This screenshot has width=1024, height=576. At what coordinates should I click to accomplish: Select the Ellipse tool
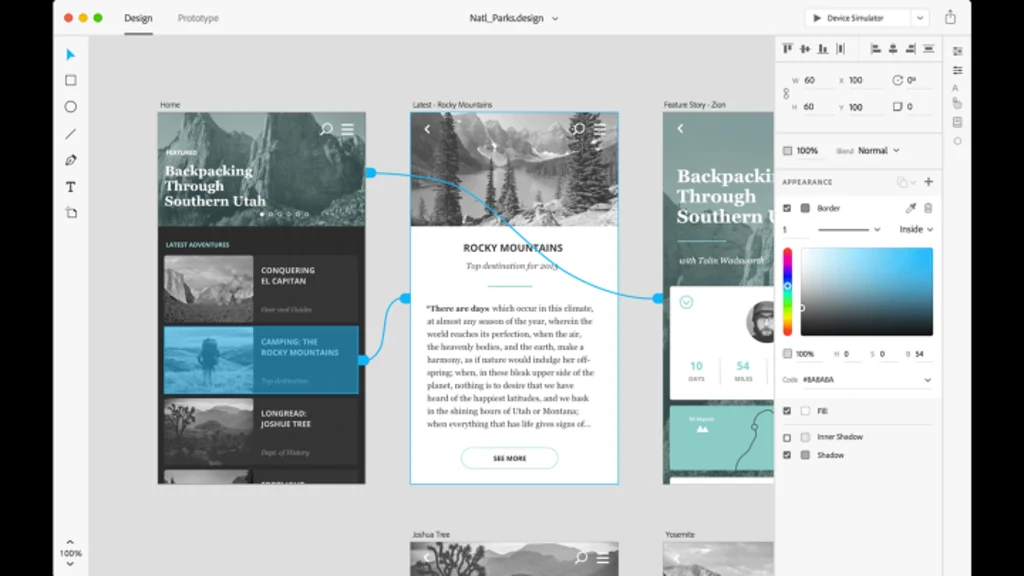(x=71, y=107)
